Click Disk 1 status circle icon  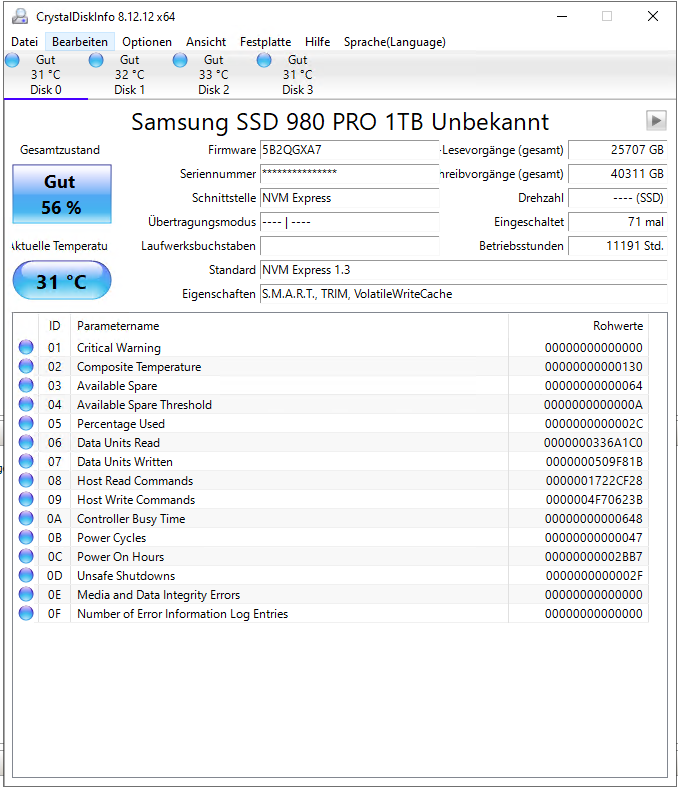tap(96, 60)
